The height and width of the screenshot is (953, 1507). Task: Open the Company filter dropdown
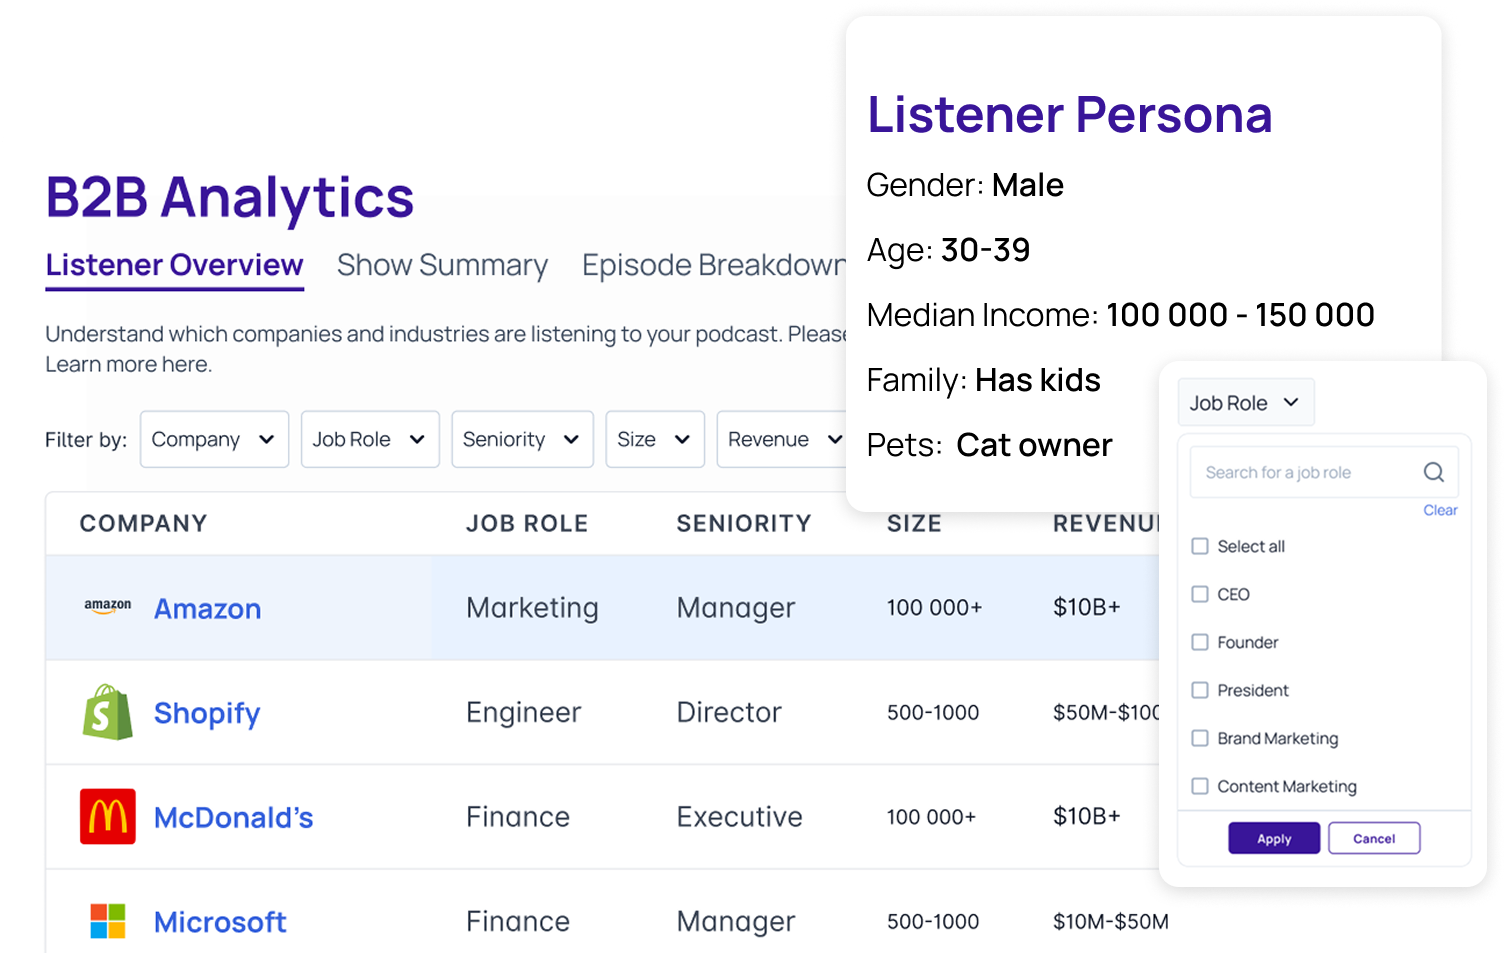click(x=214, y=439)
